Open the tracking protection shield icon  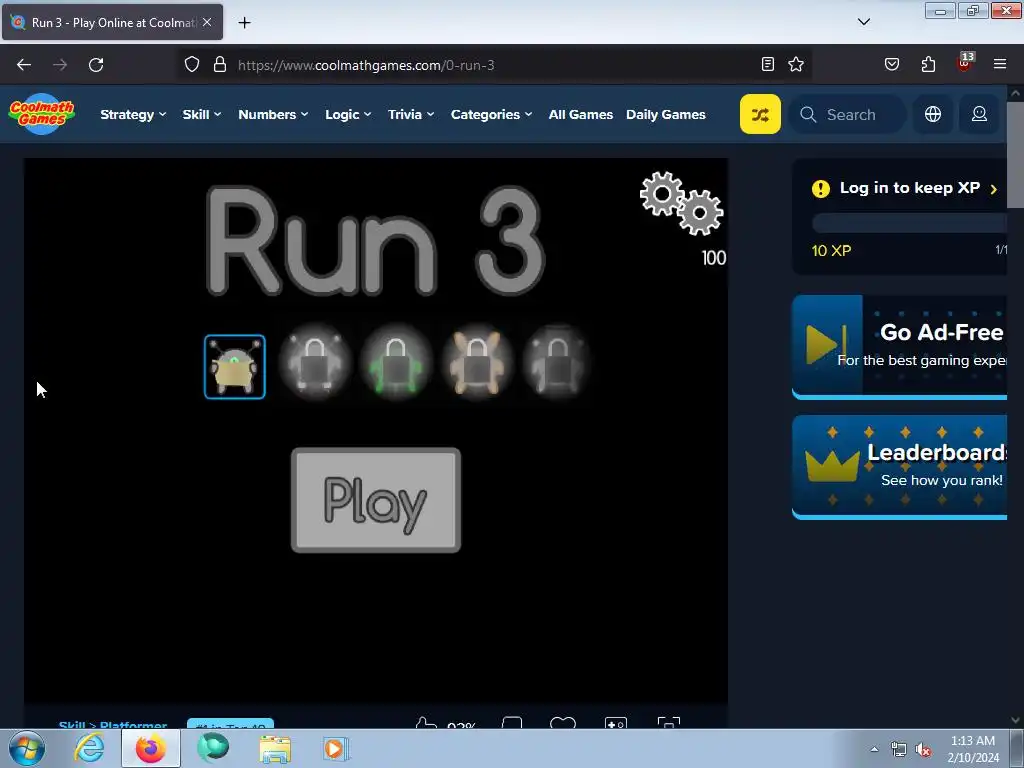point(191,65)
